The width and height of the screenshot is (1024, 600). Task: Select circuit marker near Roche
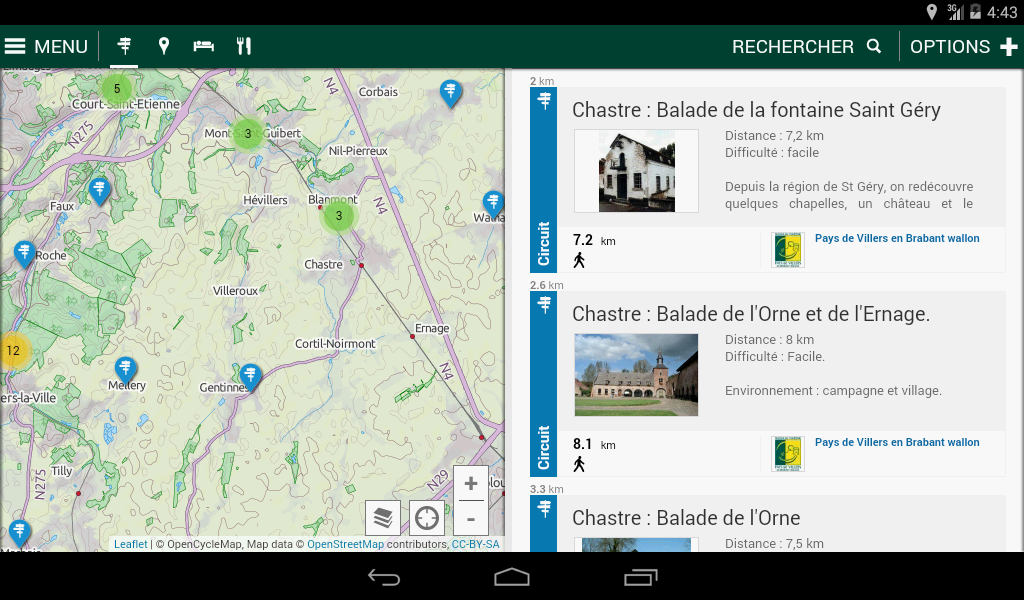coord(24,253)
